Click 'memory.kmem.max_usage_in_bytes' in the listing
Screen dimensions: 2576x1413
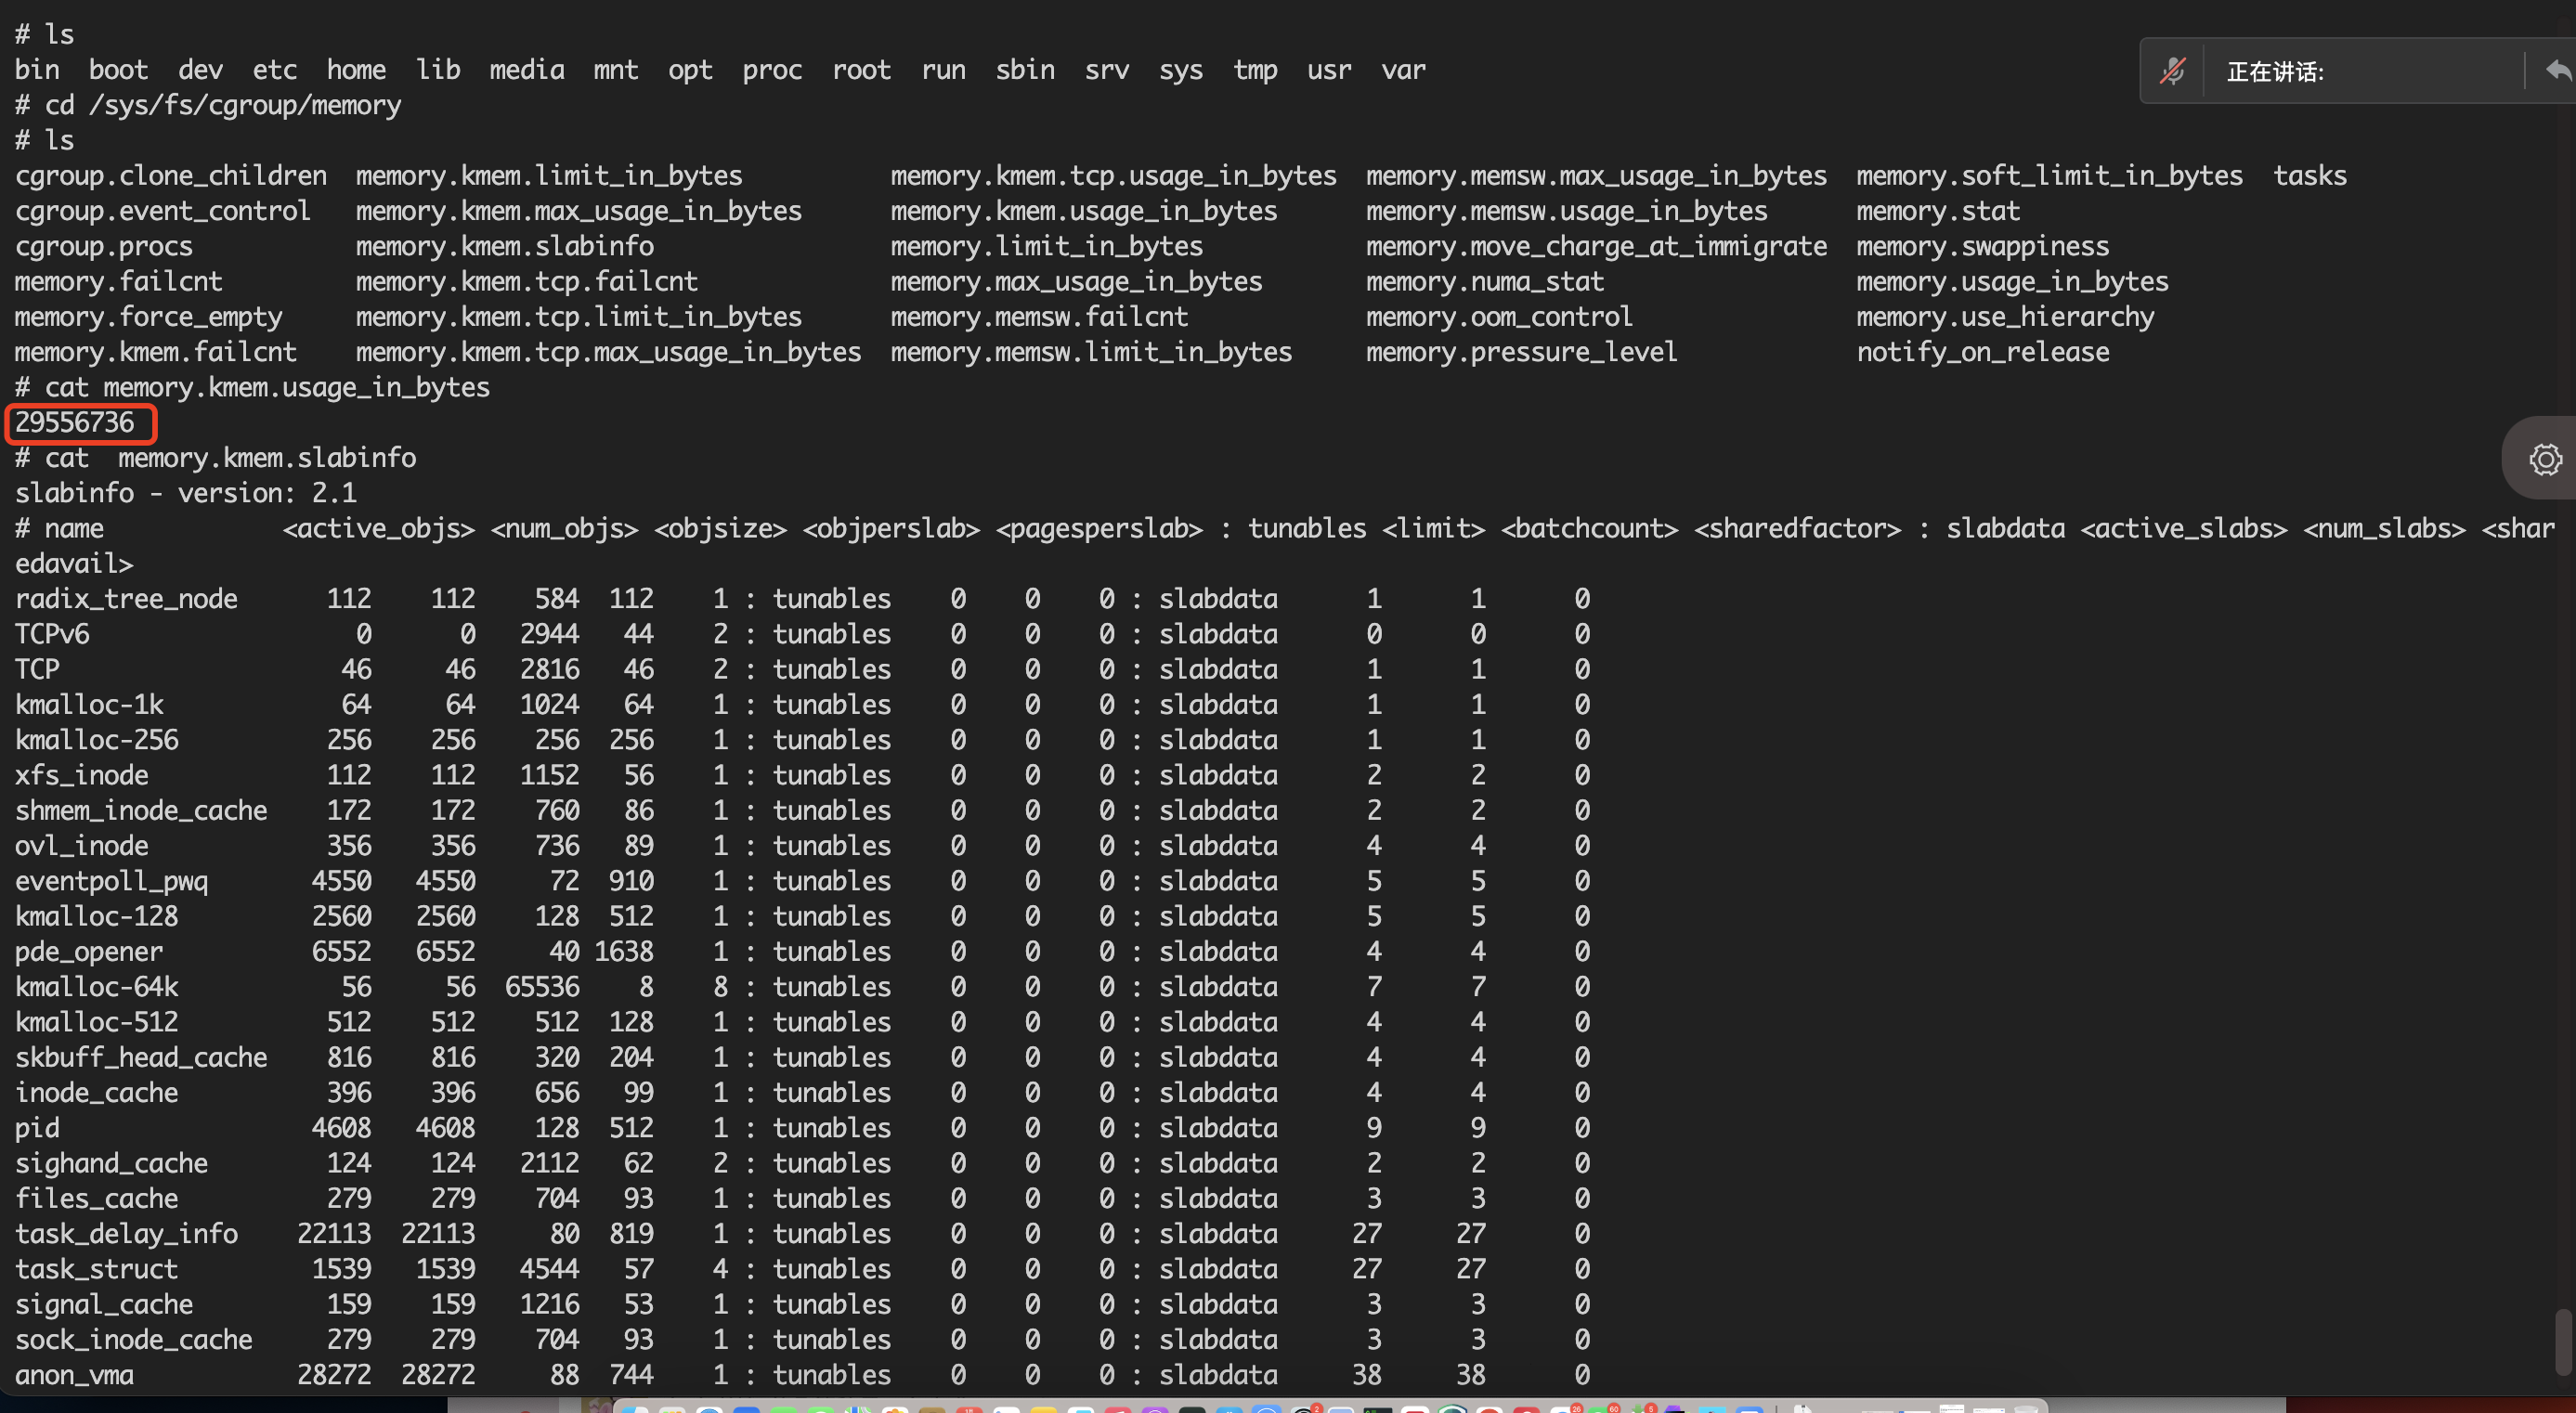click(579, 211)
